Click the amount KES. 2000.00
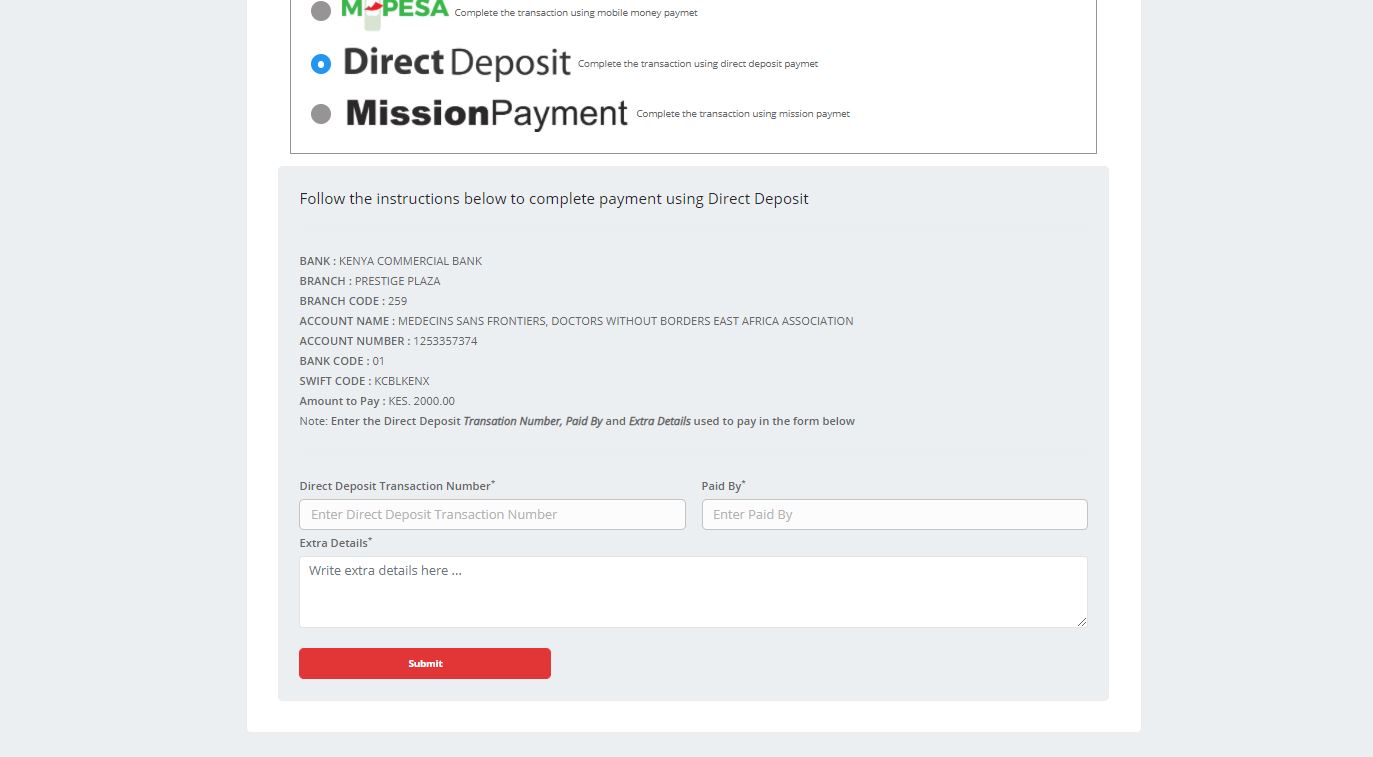This screenshot has height=757, width=1373. 421,401
